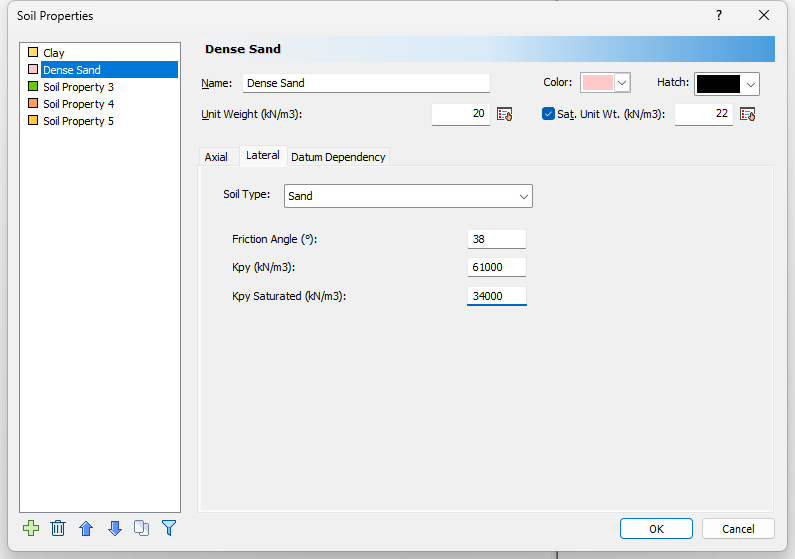Click the green plus add soil icon
This screenshot has width=795, height=559.
(x=31, y=528)
